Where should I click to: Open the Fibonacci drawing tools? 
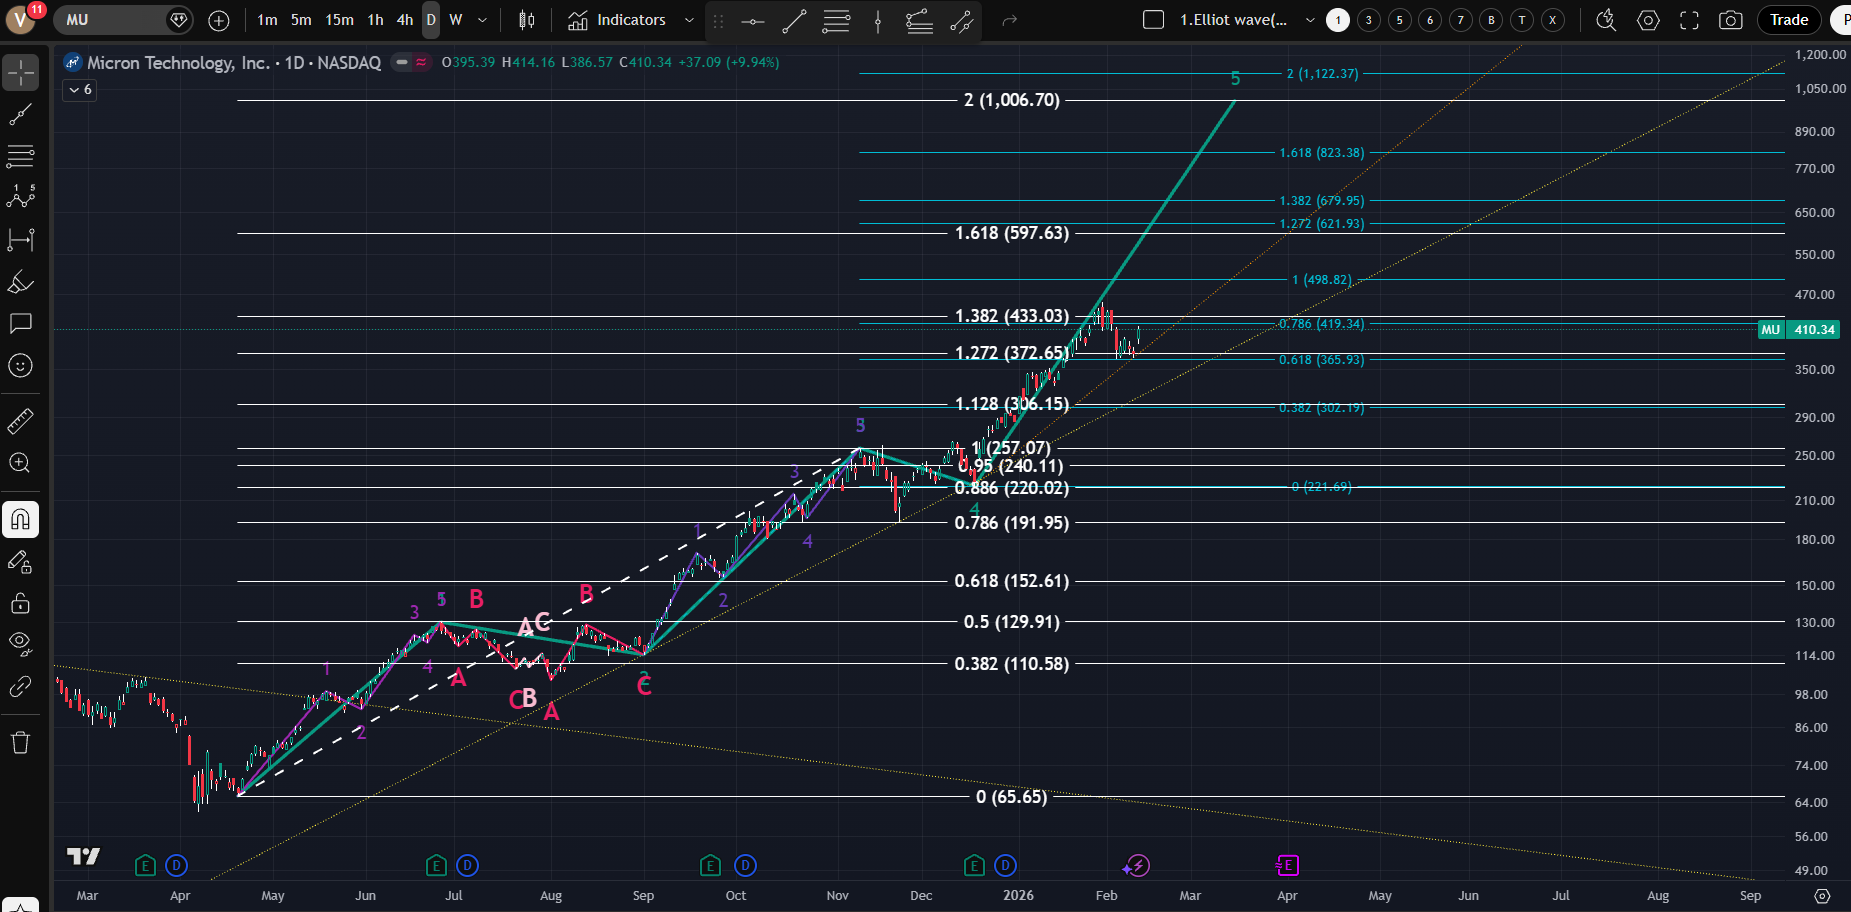20,156
